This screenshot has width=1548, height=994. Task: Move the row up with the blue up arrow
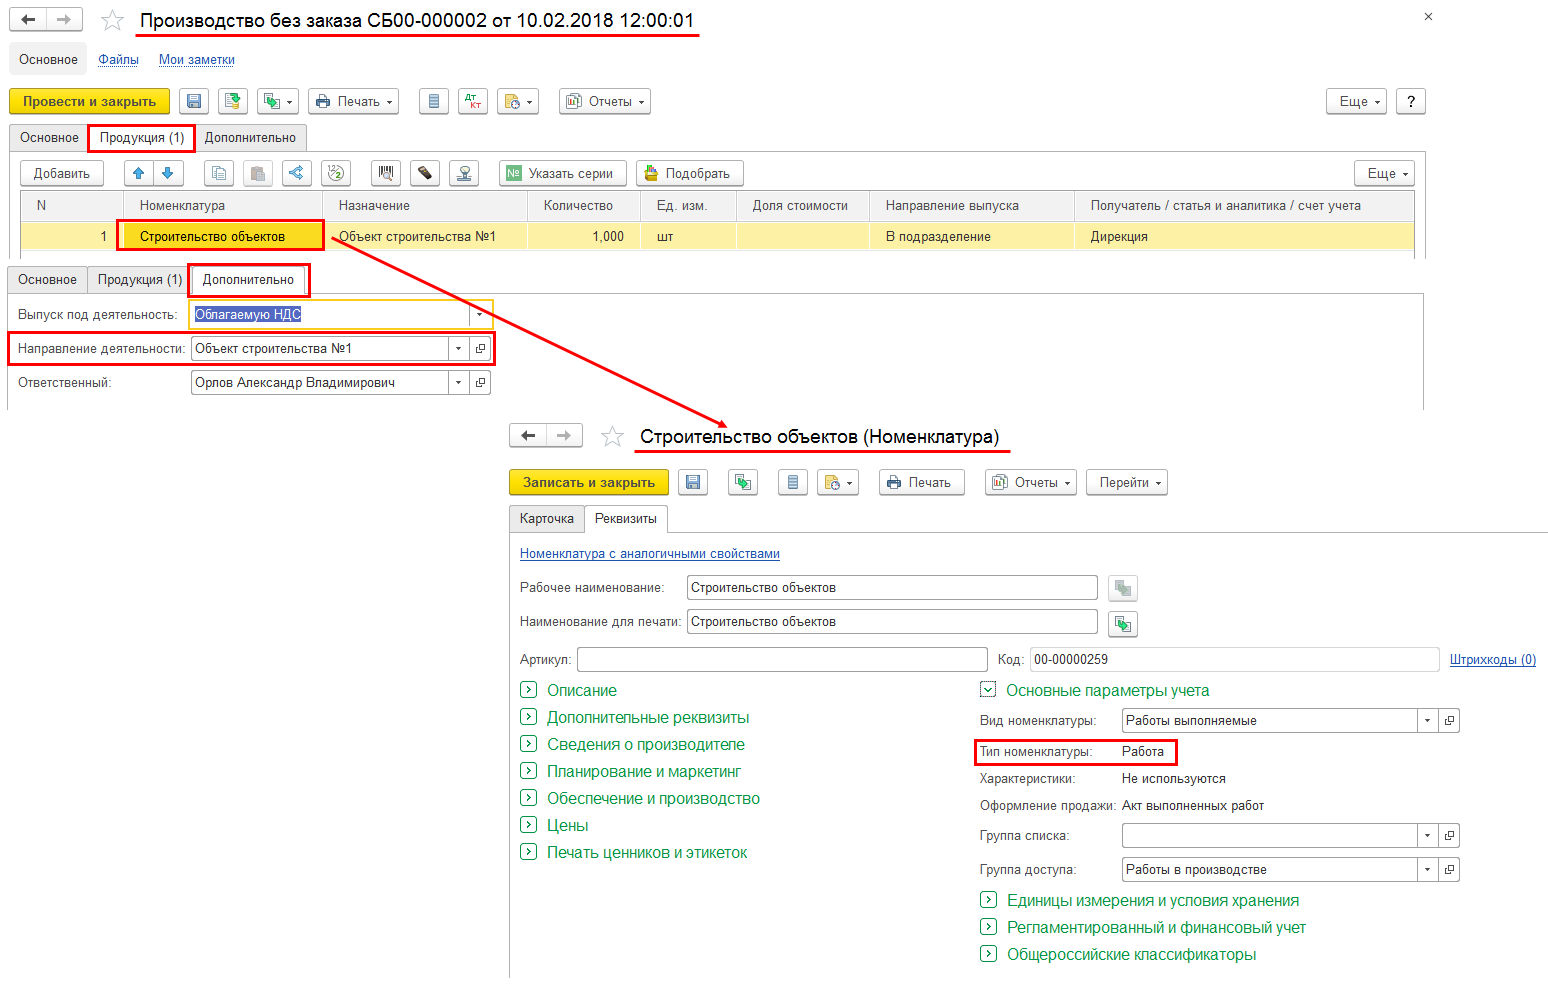[x=139, y=173]
